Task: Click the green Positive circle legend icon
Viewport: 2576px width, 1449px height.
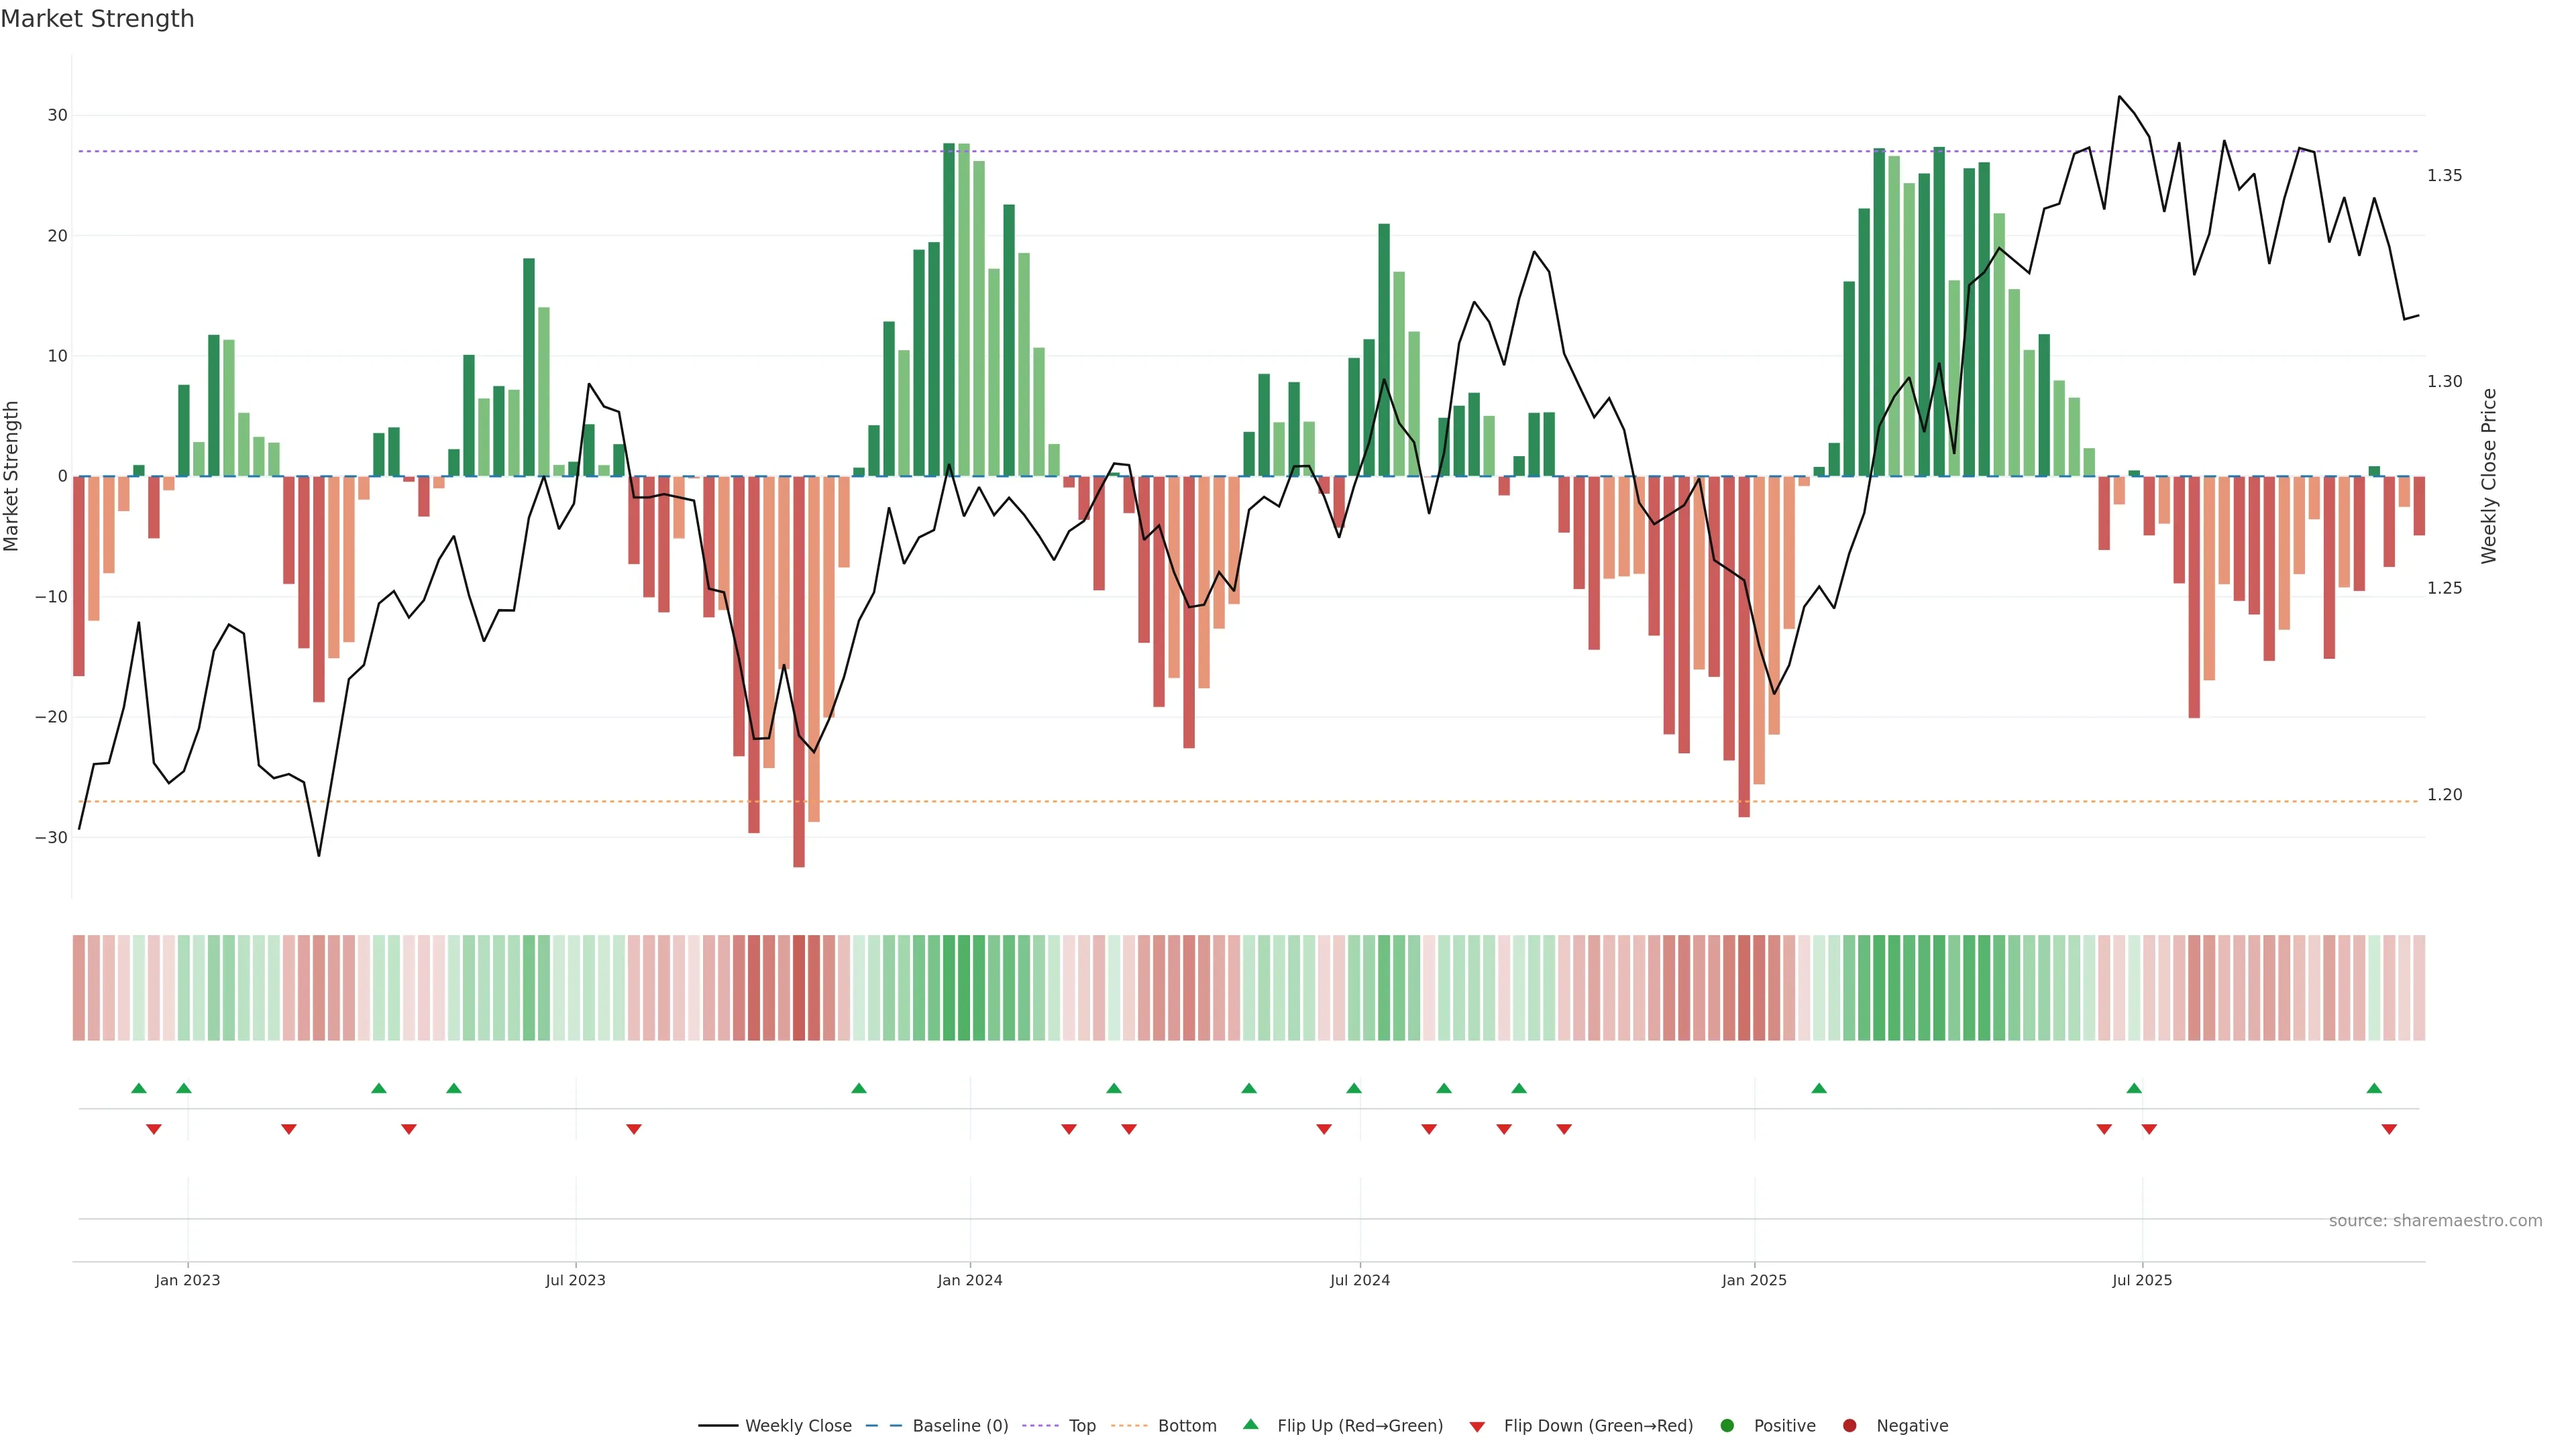Action: point(1727,1426)
